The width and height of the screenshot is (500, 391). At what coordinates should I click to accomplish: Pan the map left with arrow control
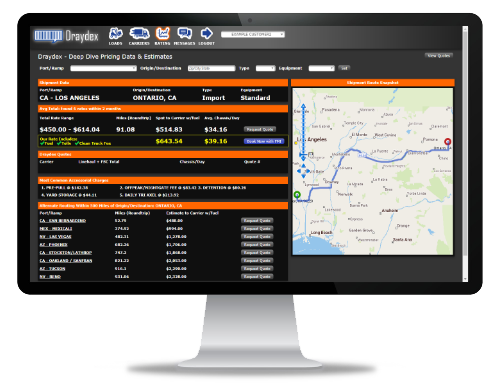point(299,171)
